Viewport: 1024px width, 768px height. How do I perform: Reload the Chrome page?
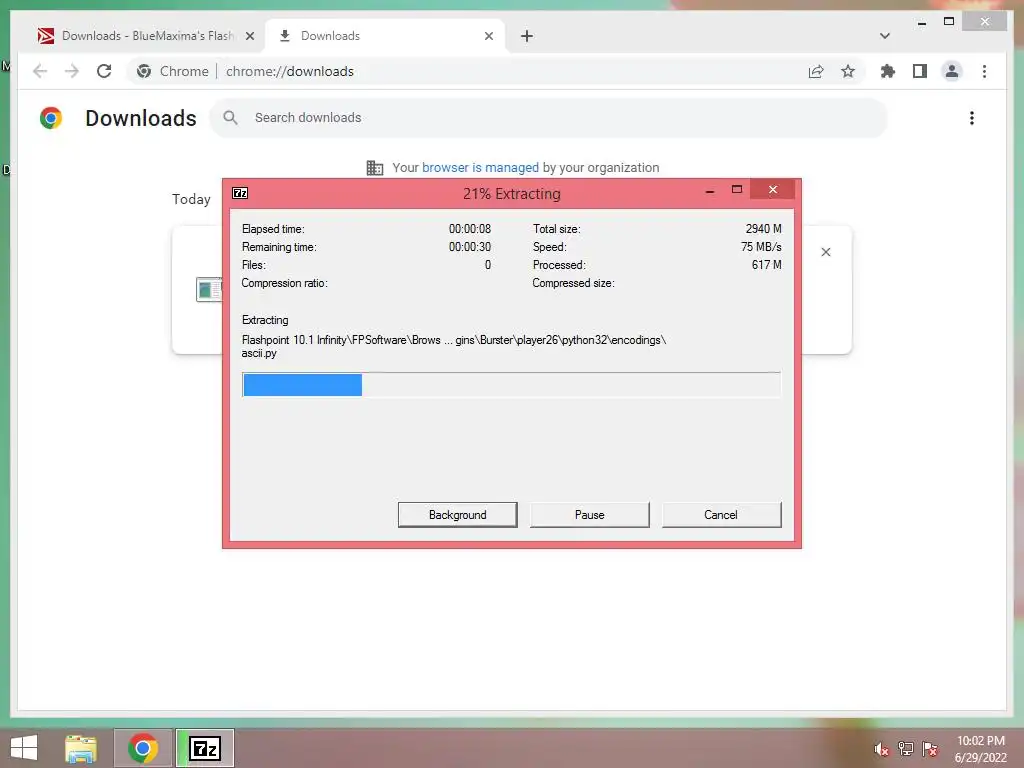point(104,71)
